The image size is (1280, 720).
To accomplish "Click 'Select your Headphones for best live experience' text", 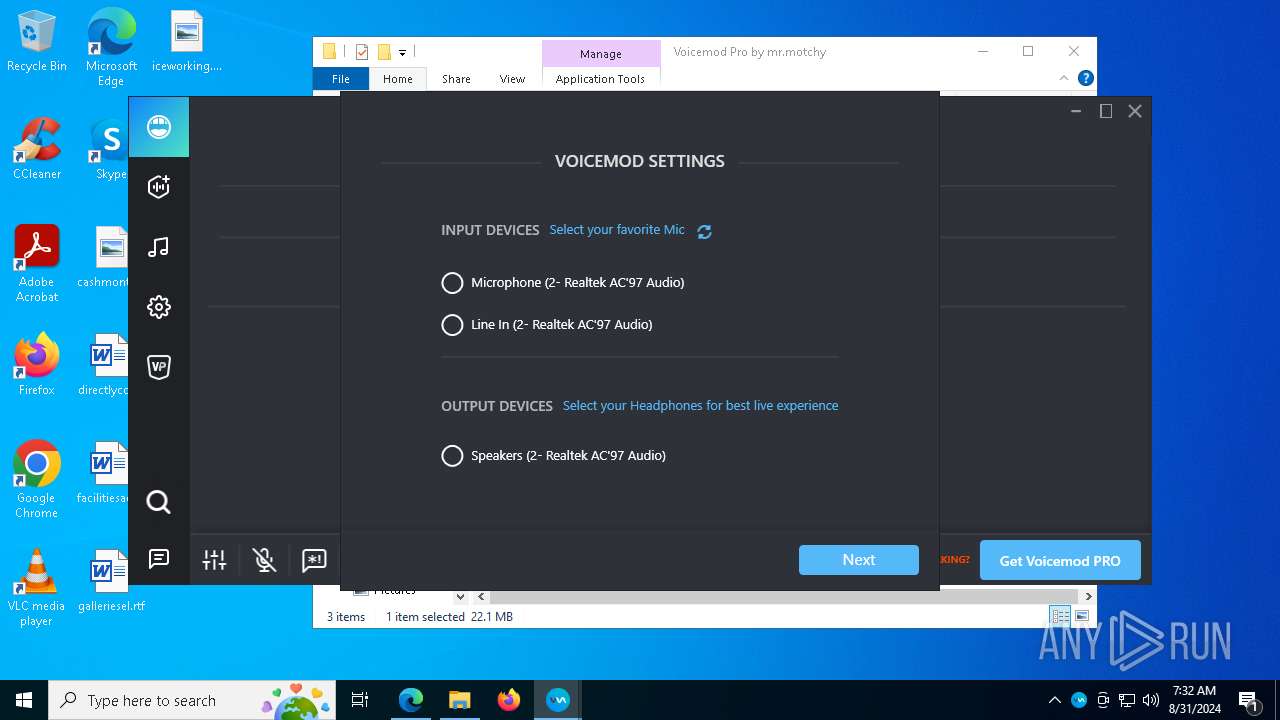I will tap(700, 406).
